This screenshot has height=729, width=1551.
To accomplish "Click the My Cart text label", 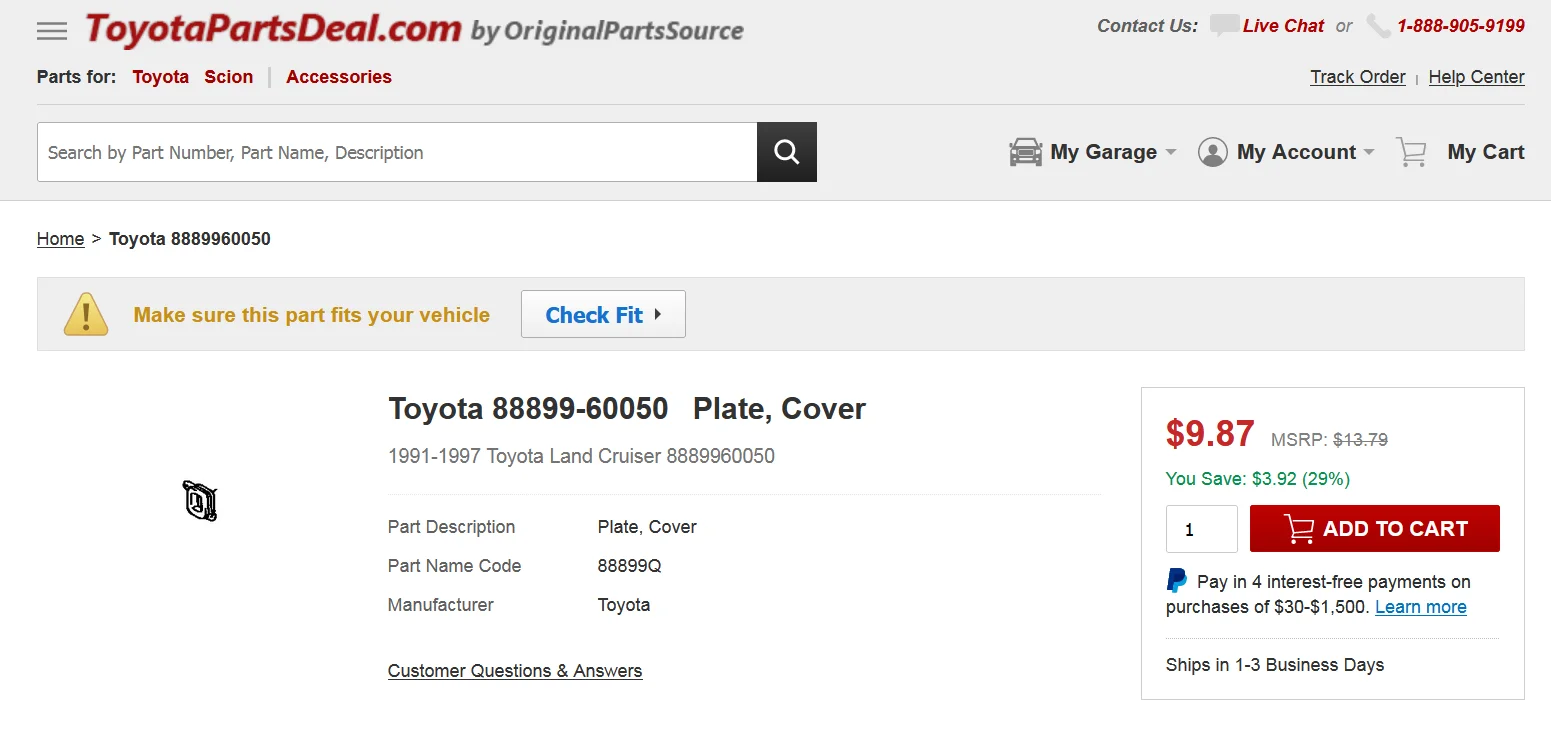I will pos(1486,152).
